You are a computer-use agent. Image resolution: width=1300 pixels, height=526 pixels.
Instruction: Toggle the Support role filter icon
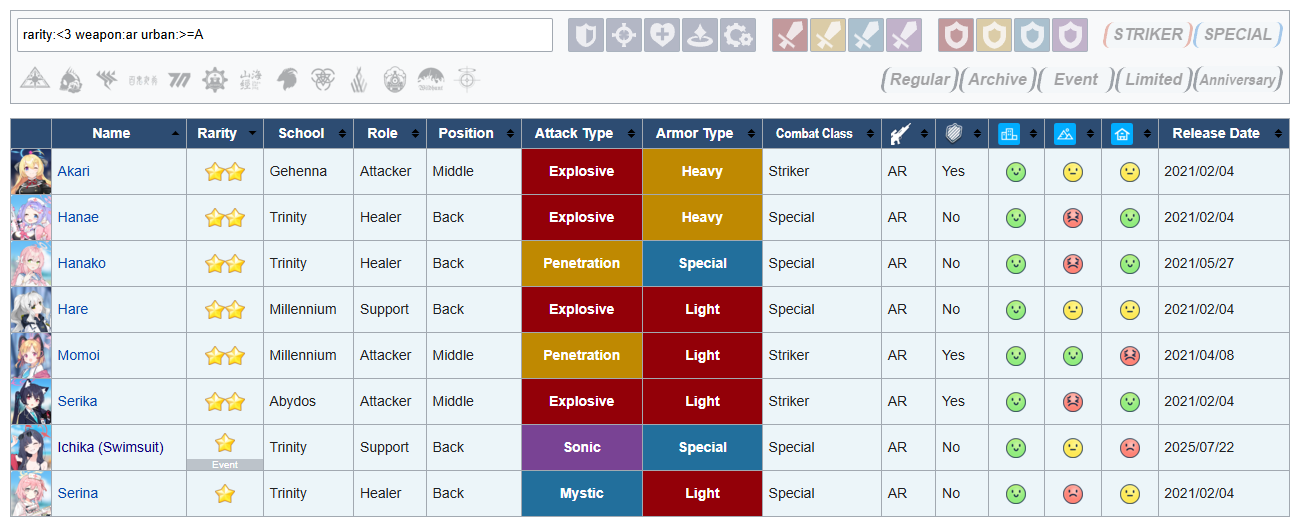coord(700,35)
